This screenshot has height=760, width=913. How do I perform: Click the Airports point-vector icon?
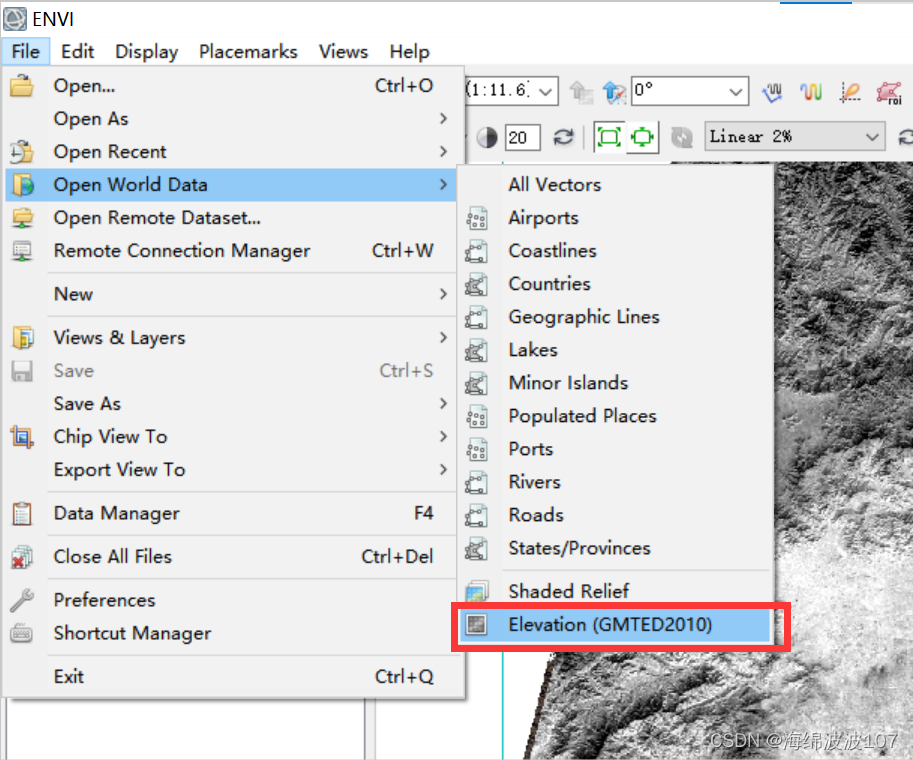pyautogui.click(x=476, y=218)
